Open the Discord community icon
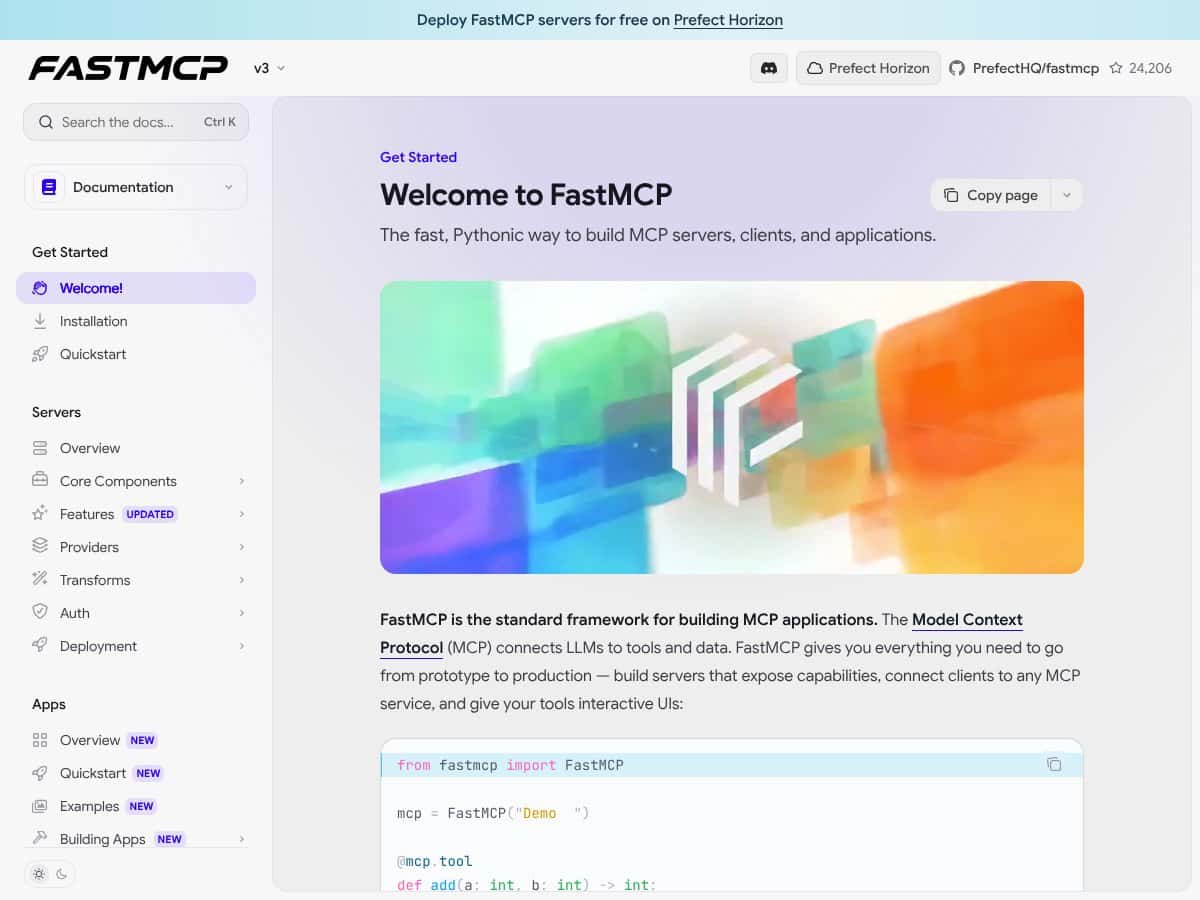1200x900 pixels. point(768,67)
